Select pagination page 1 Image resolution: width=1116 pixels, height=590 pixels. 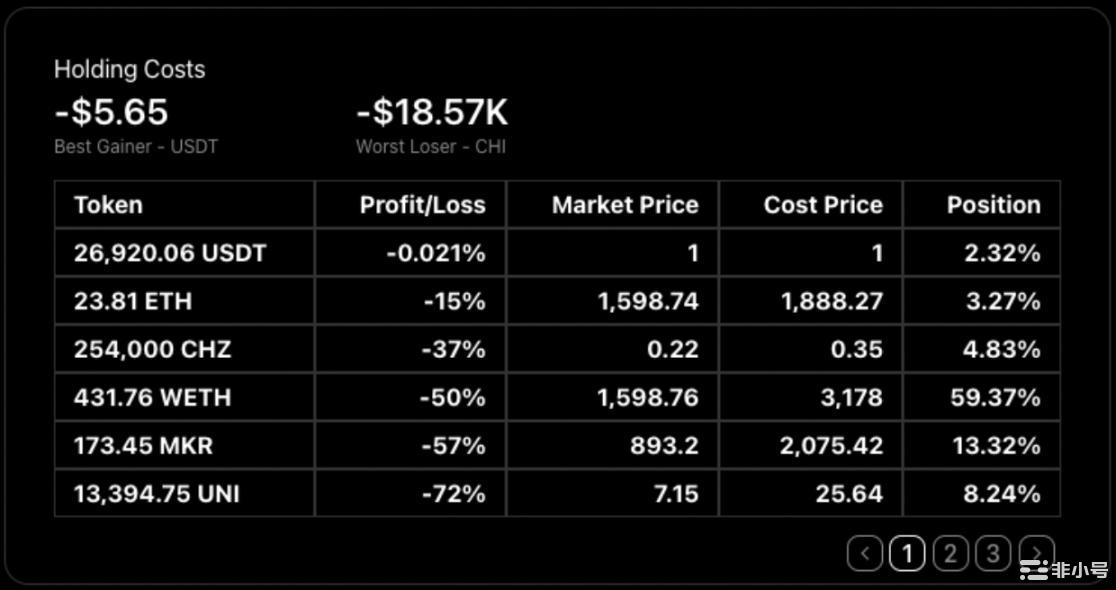907,553
